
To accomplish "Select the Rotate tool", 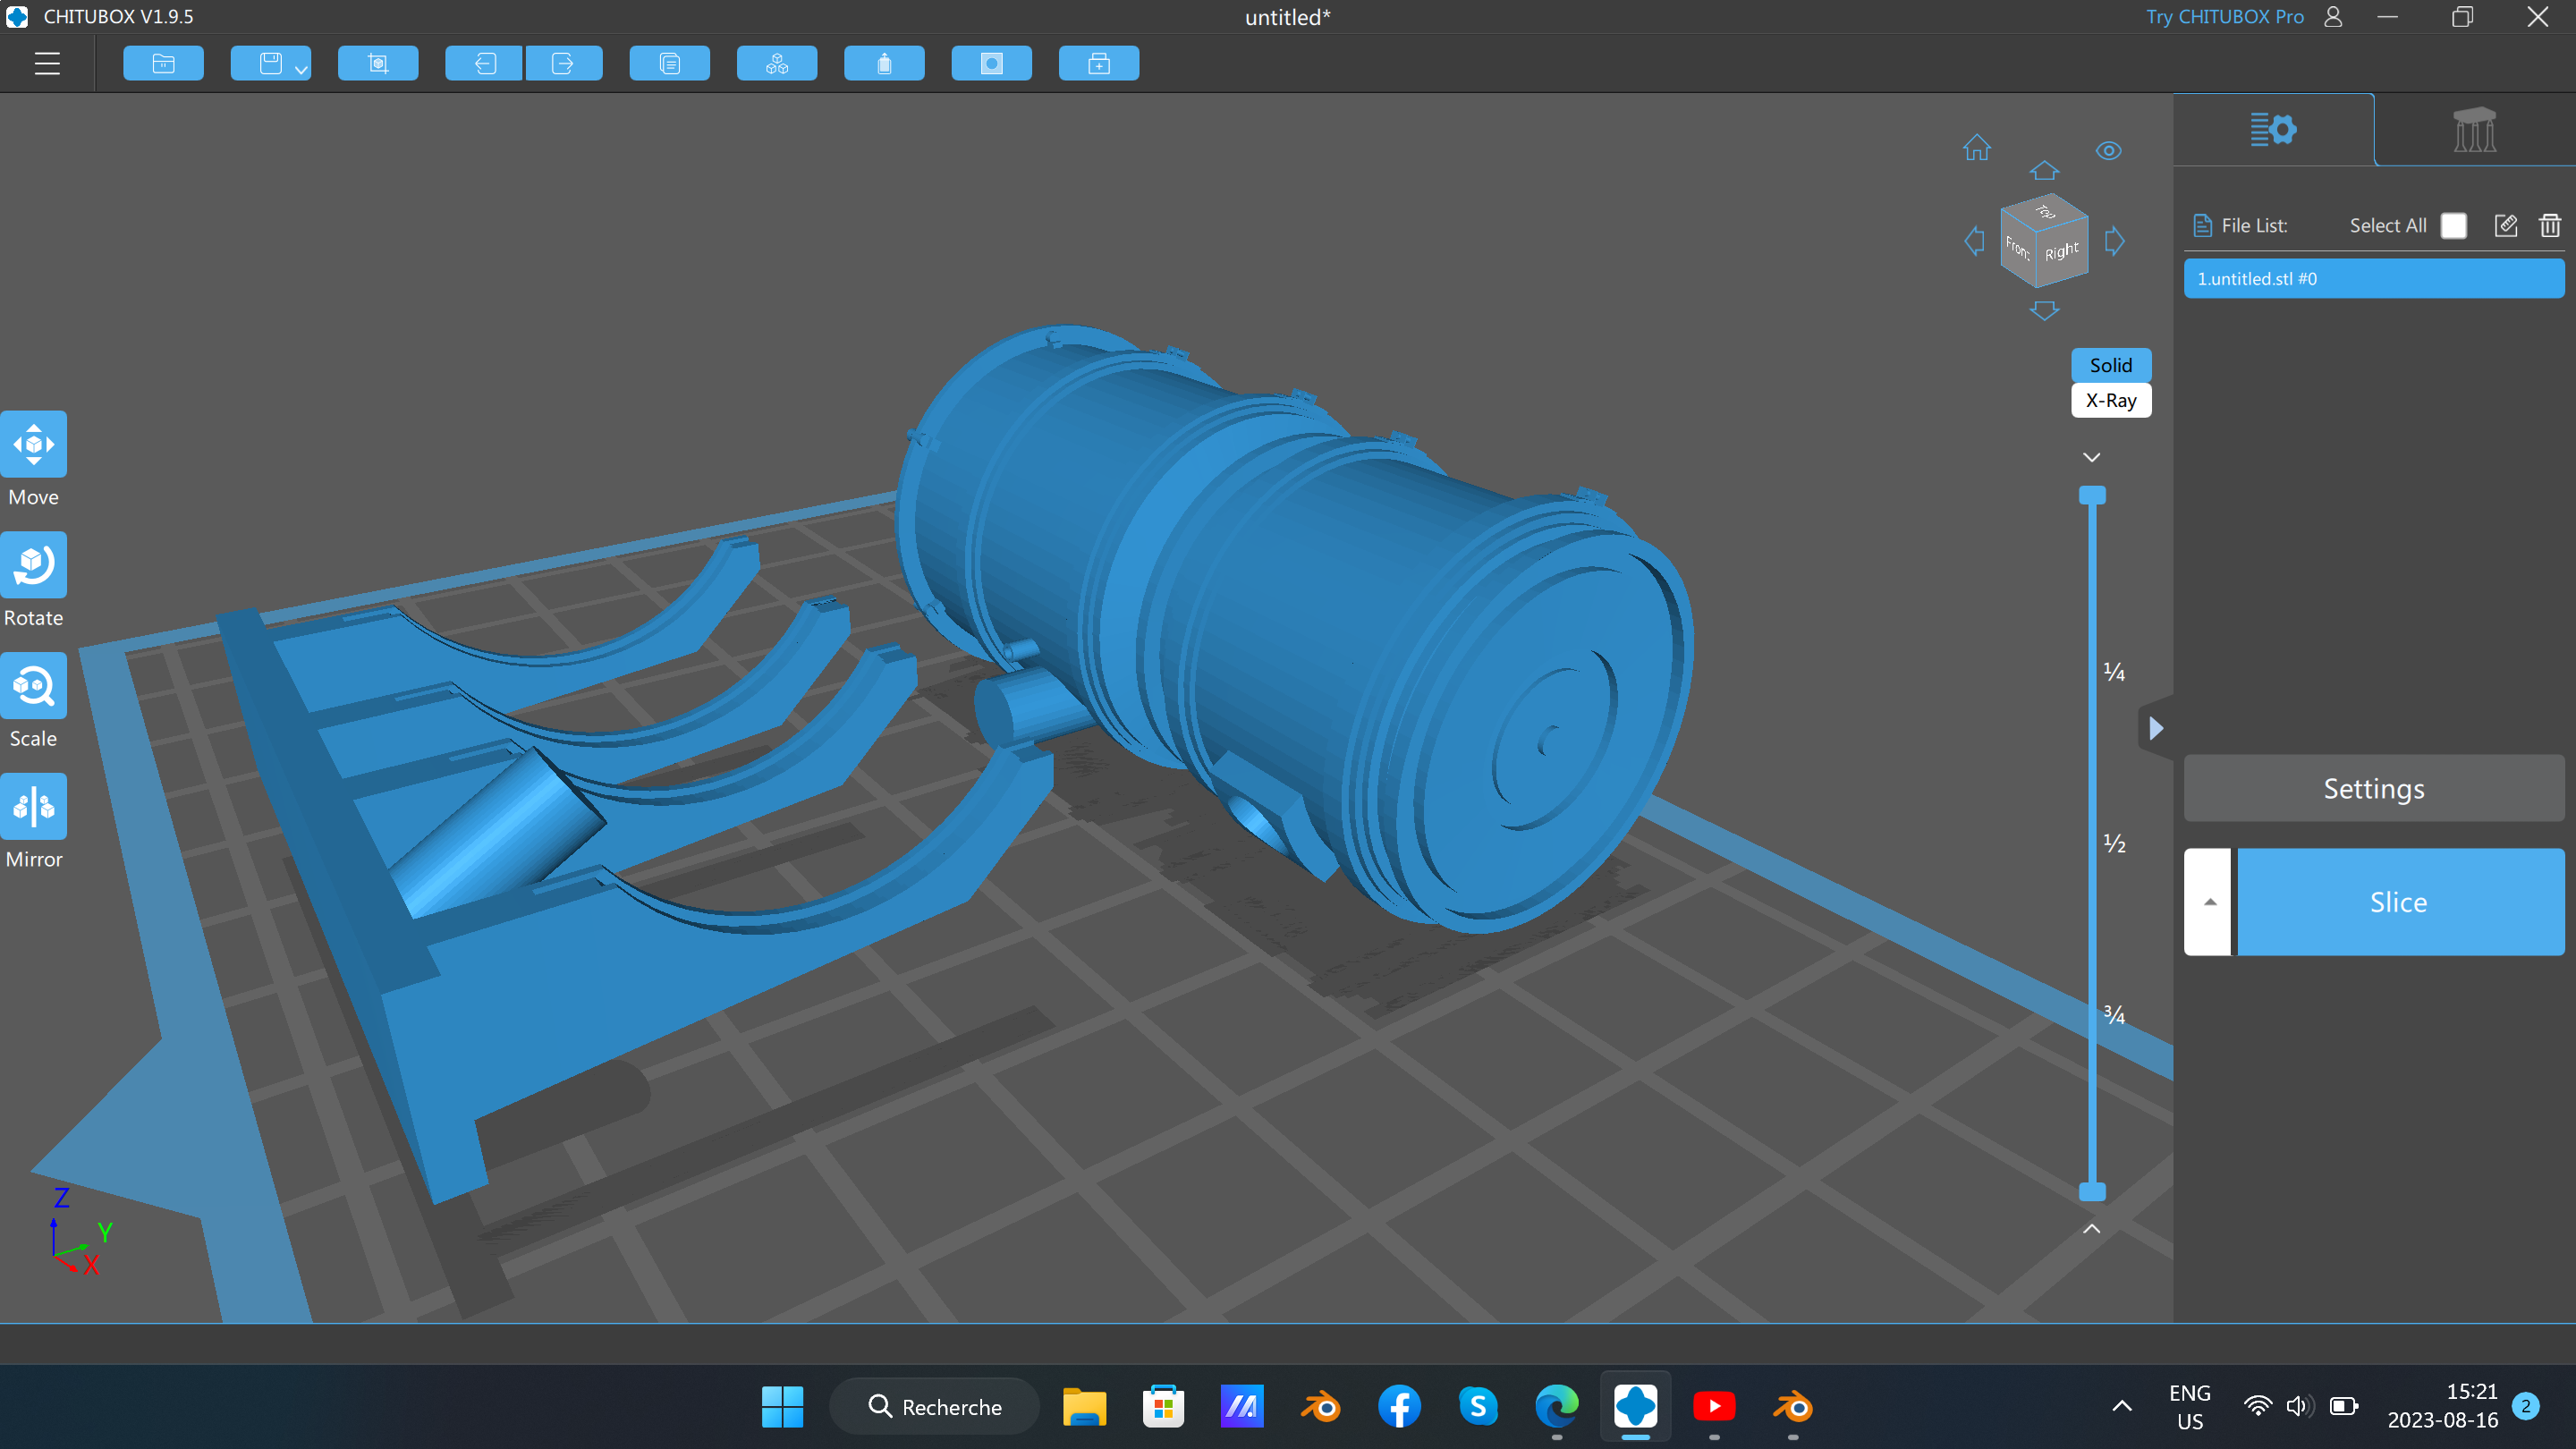I will (x=33, y=565).
